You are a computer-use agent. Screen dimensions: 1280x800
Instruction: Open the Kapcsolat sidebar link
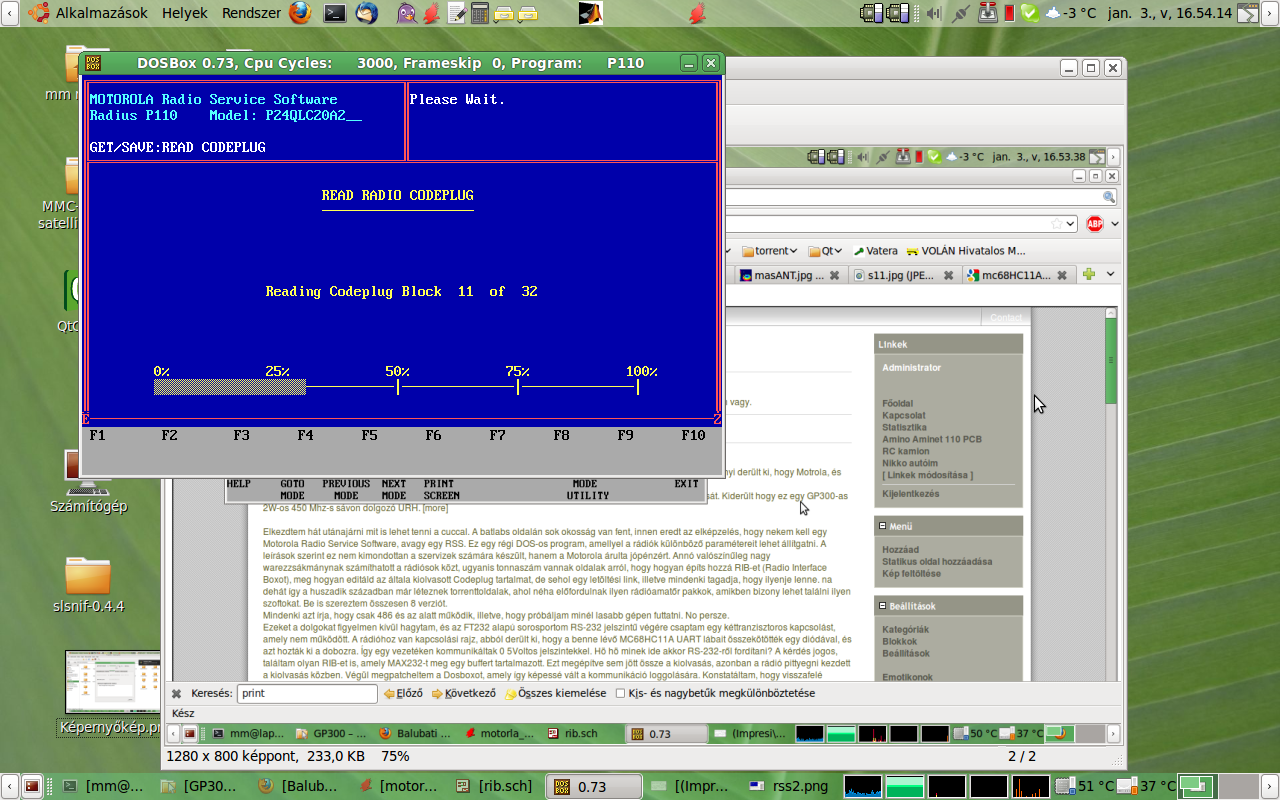click(x=904, y=415)
